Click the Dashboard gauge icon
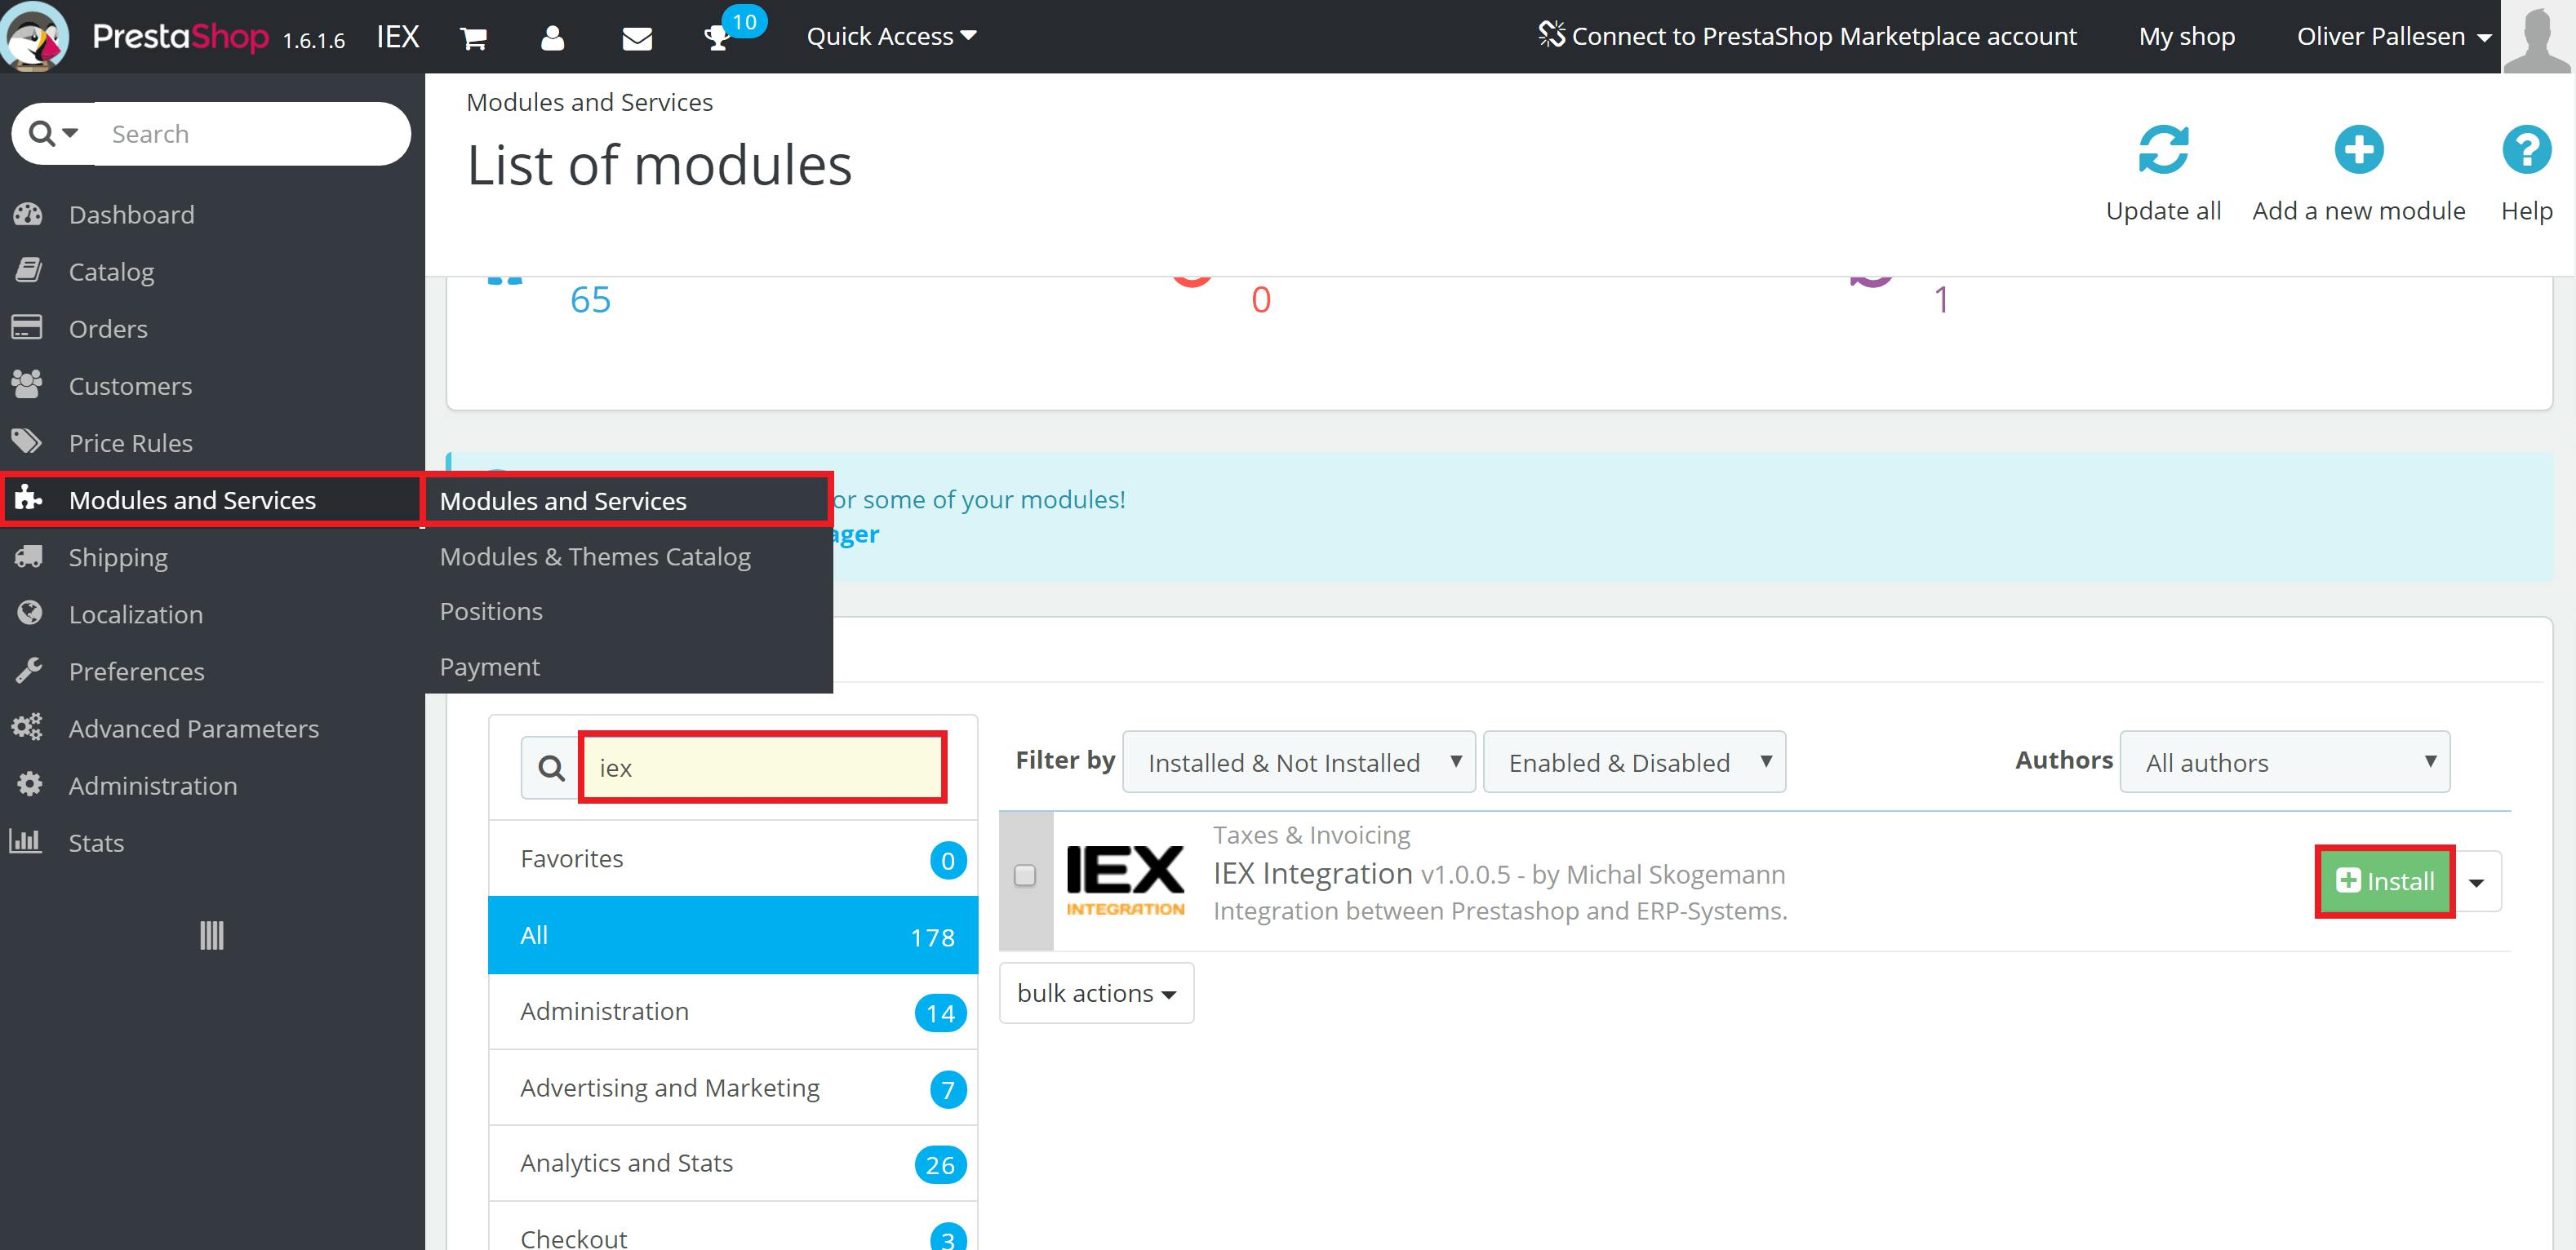Screen dimensions: 2576x1250 28,214
